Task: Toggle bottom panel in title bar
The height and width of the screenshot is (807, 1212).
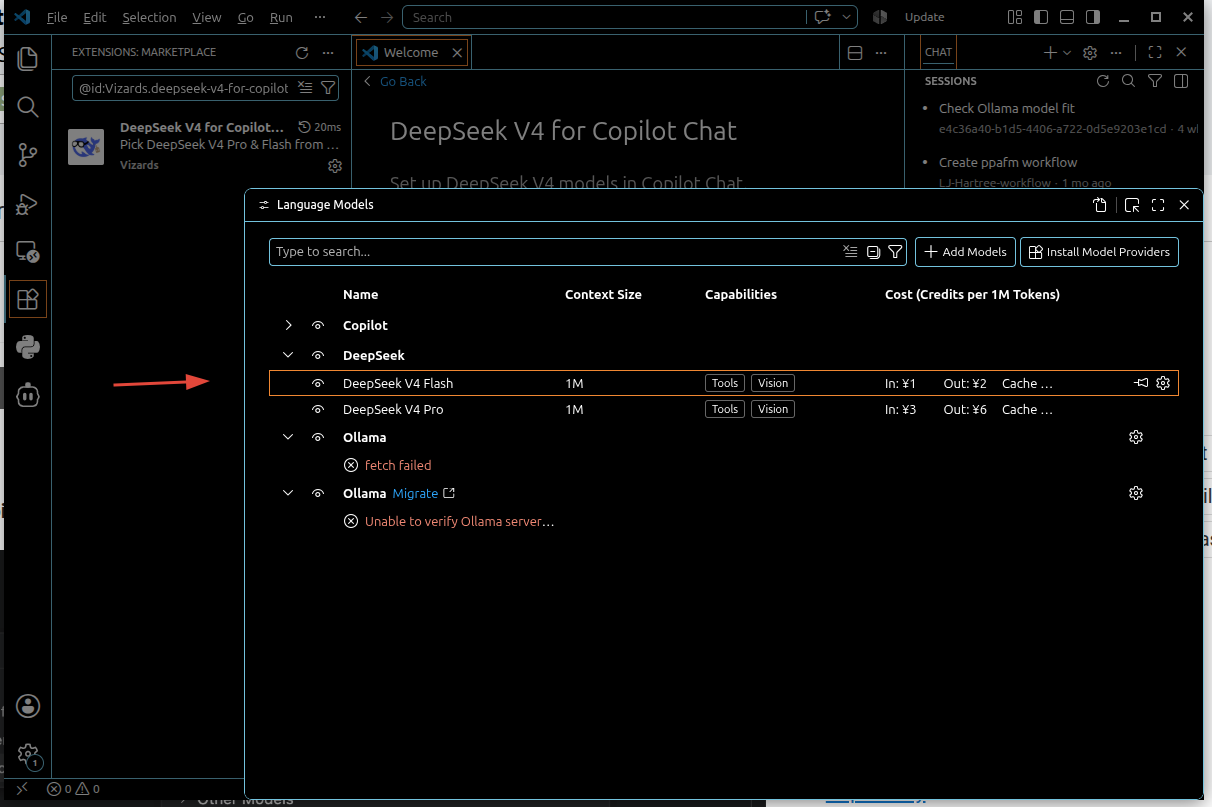Action: (1067, 17)
